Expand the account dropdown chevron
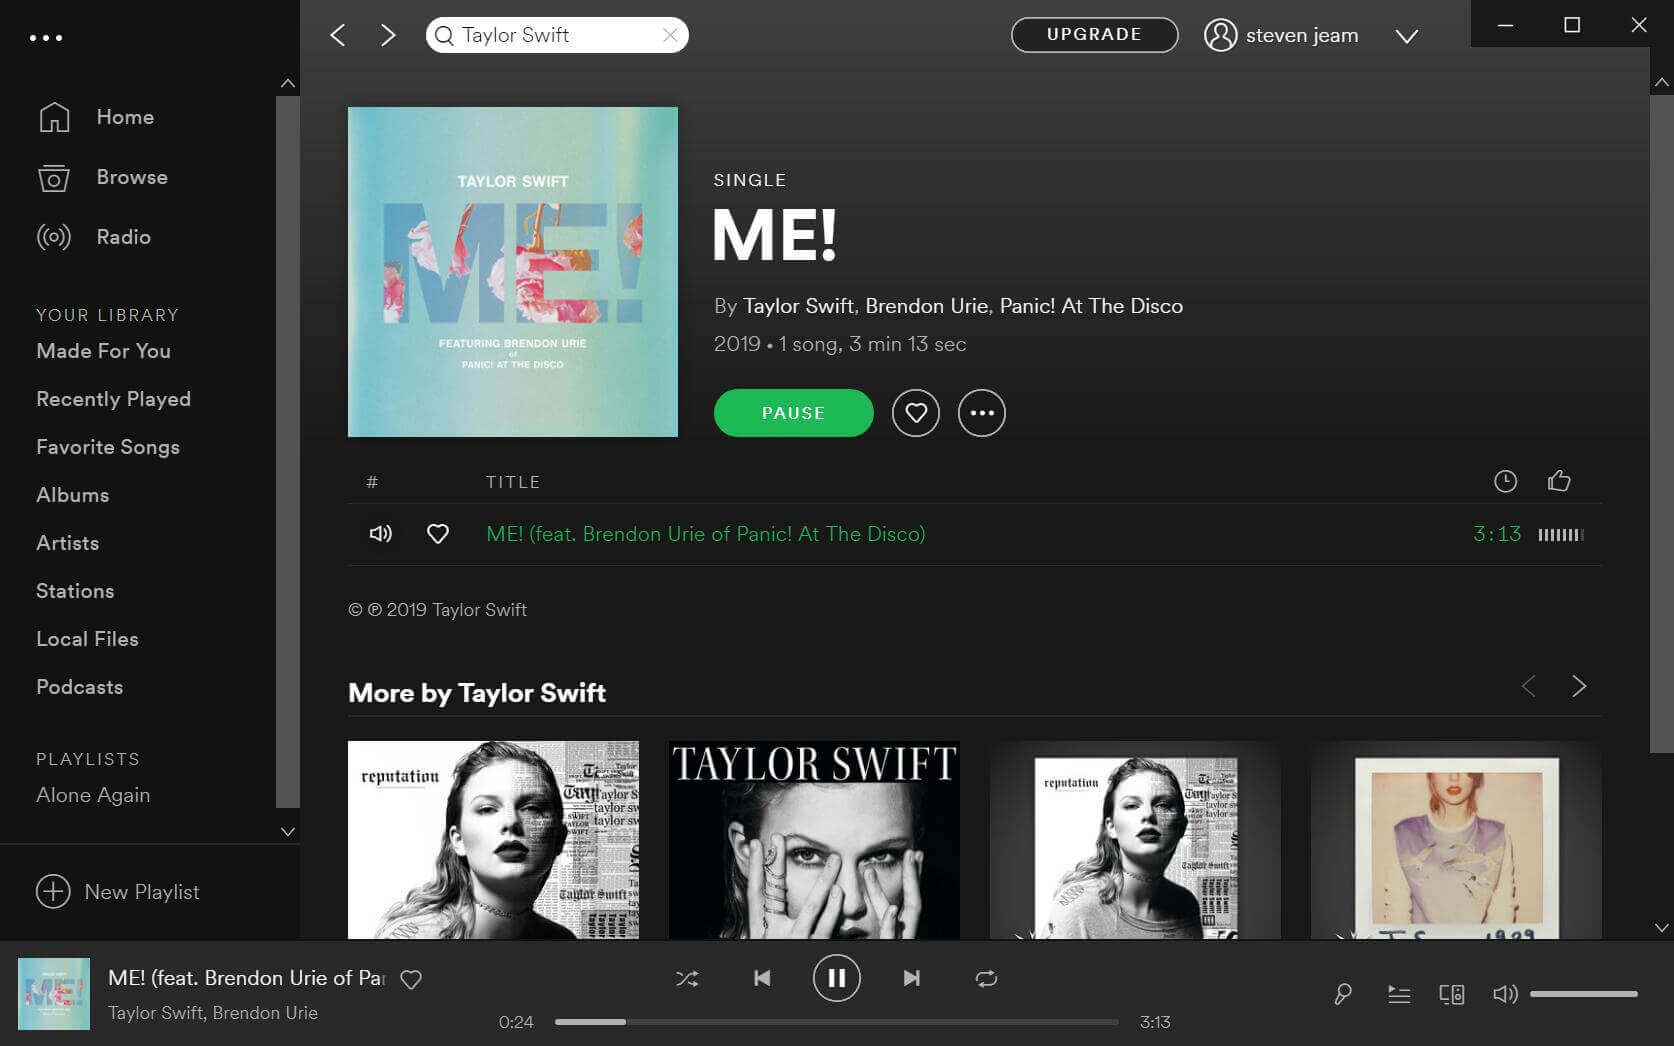This screenshot has height=1046, width=1674. [x=1407, y=36]
